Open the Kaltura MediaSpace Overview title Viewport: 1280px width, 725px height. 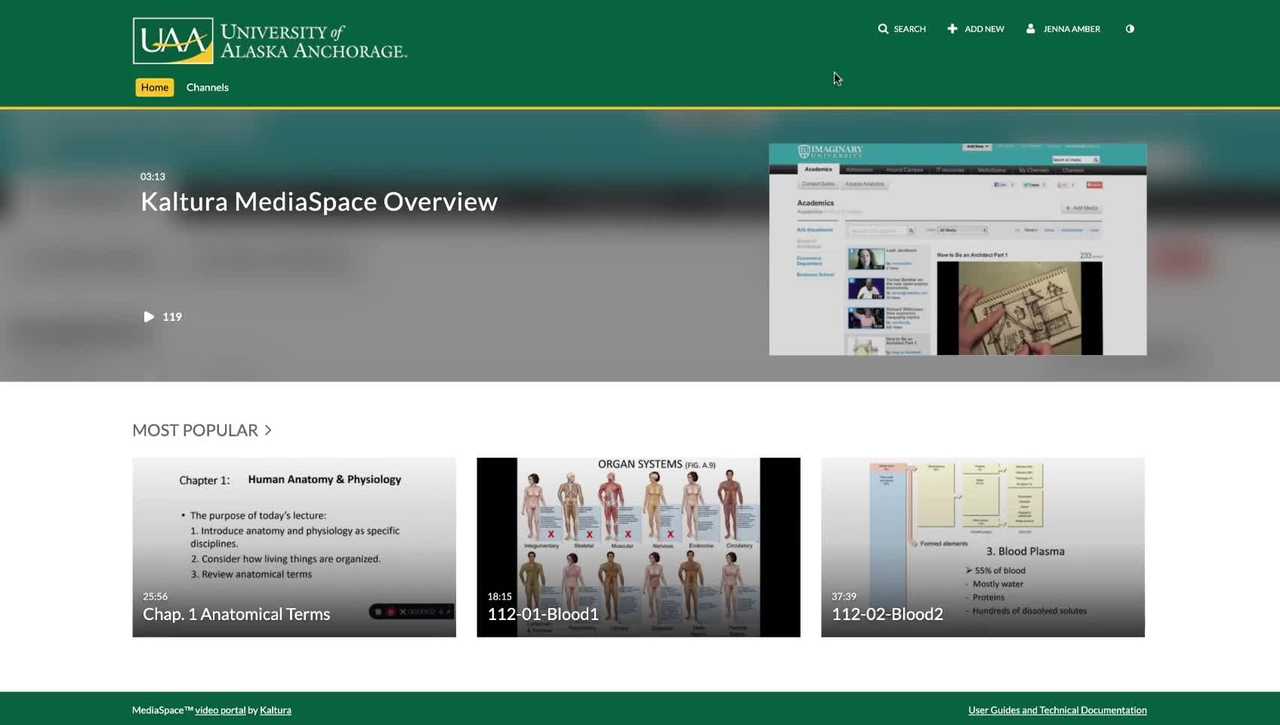[x=319, y=201]
